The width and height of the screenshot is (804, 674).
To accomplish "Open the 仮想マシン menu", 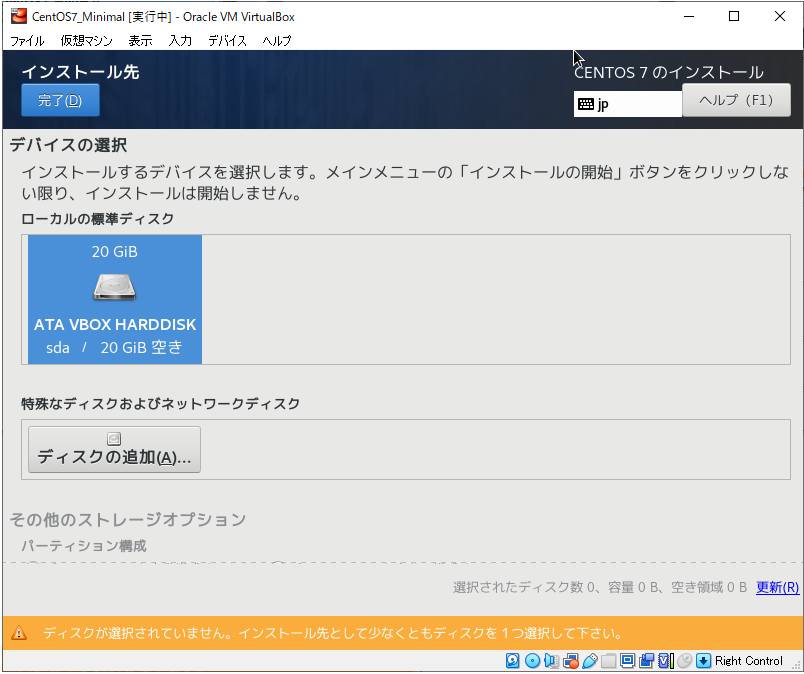I will coord(86,41).
